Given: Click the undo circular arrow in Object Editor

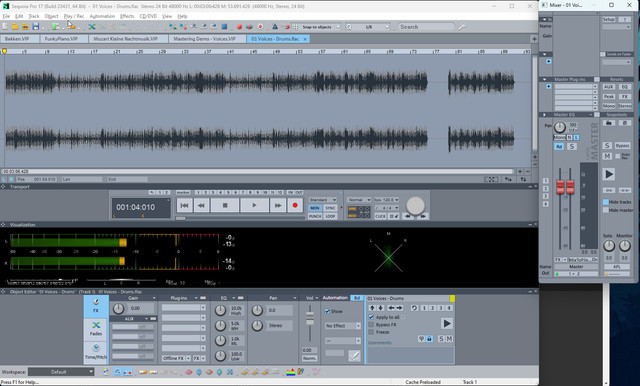Looking at the screenshot, I should click(414, 308).
